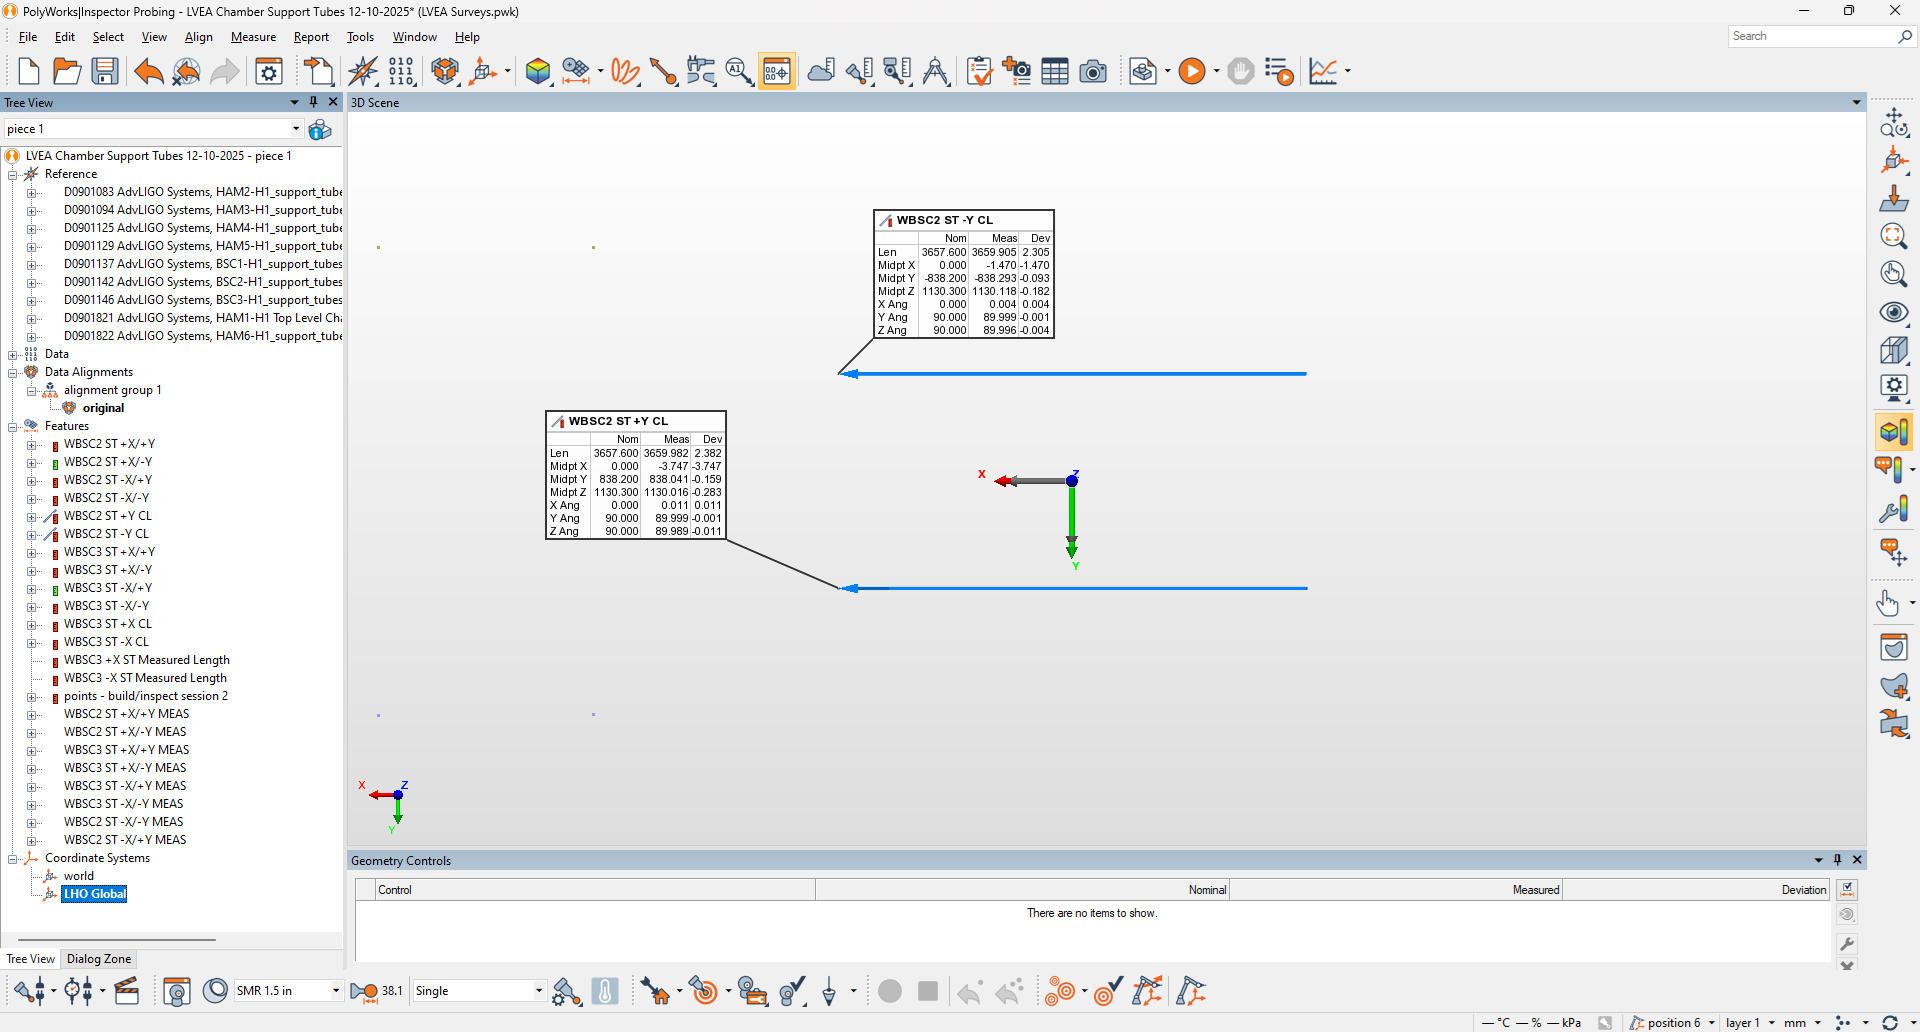The height and width of the screenshot is (1032, 1920).
Task: Open the piece 1 dropdown
Action: coord(296,129)
